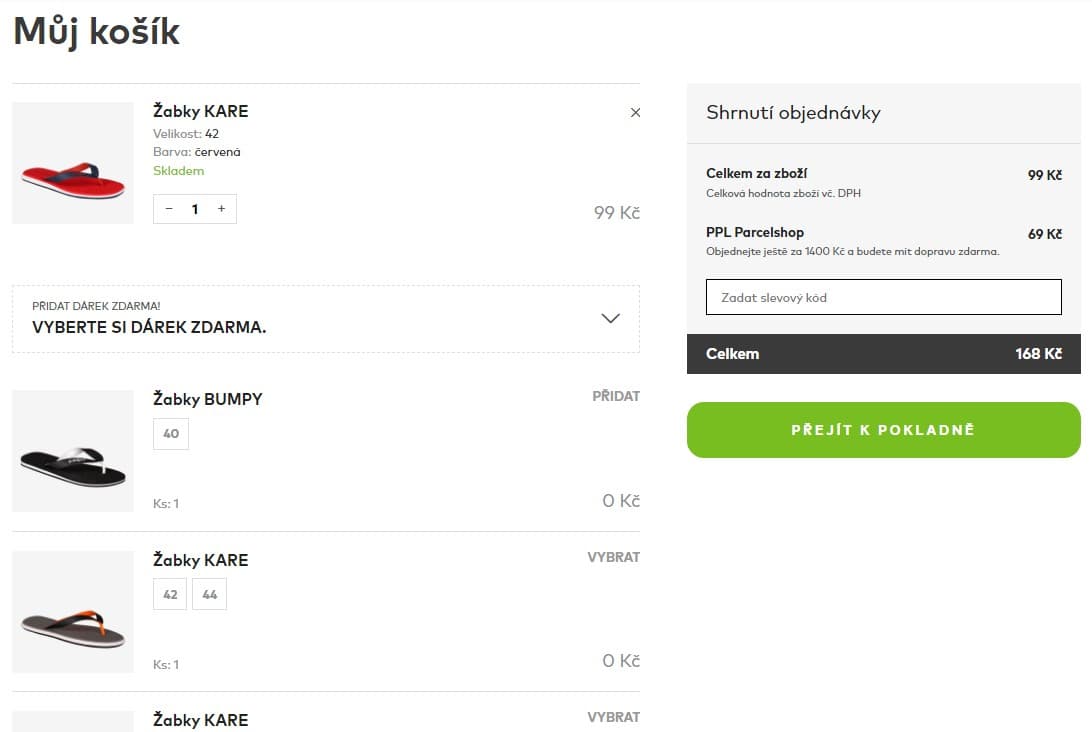Open the Žabky KARE cart item title
Viewport: 1092px width, 732px height.
tap(201, 111)
